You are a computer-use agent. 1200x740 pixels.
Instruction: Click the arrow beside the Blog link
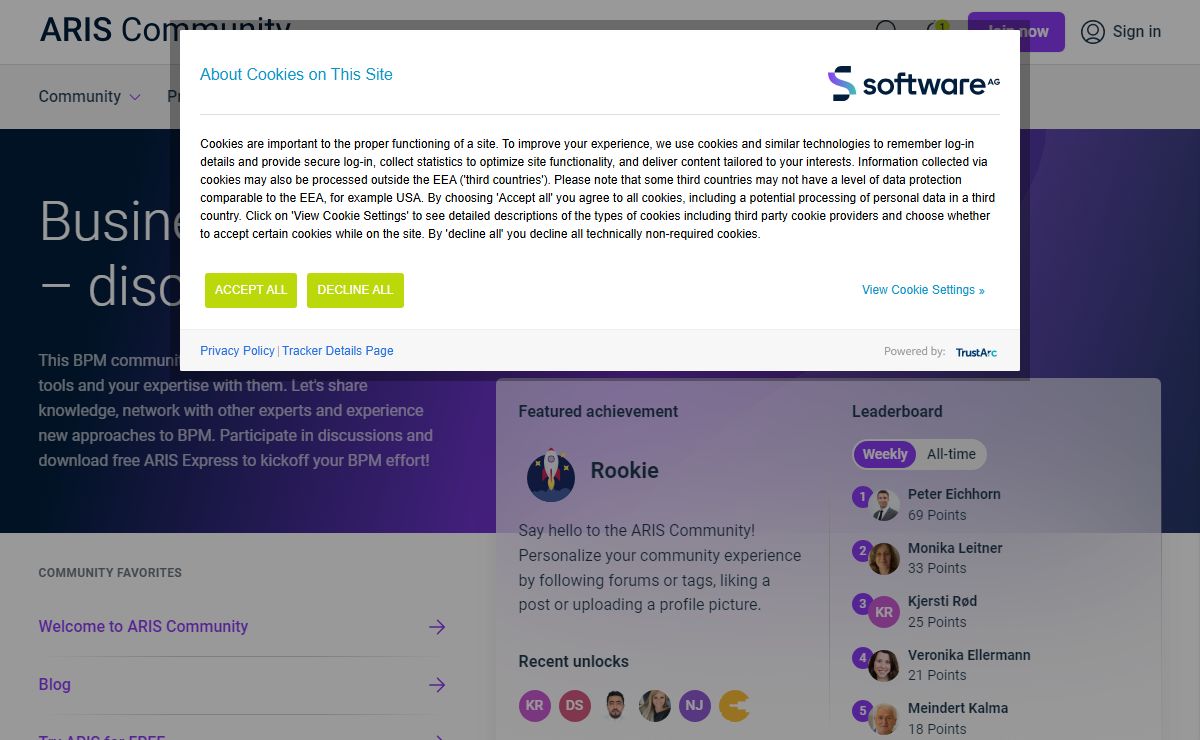click(437, 685)
